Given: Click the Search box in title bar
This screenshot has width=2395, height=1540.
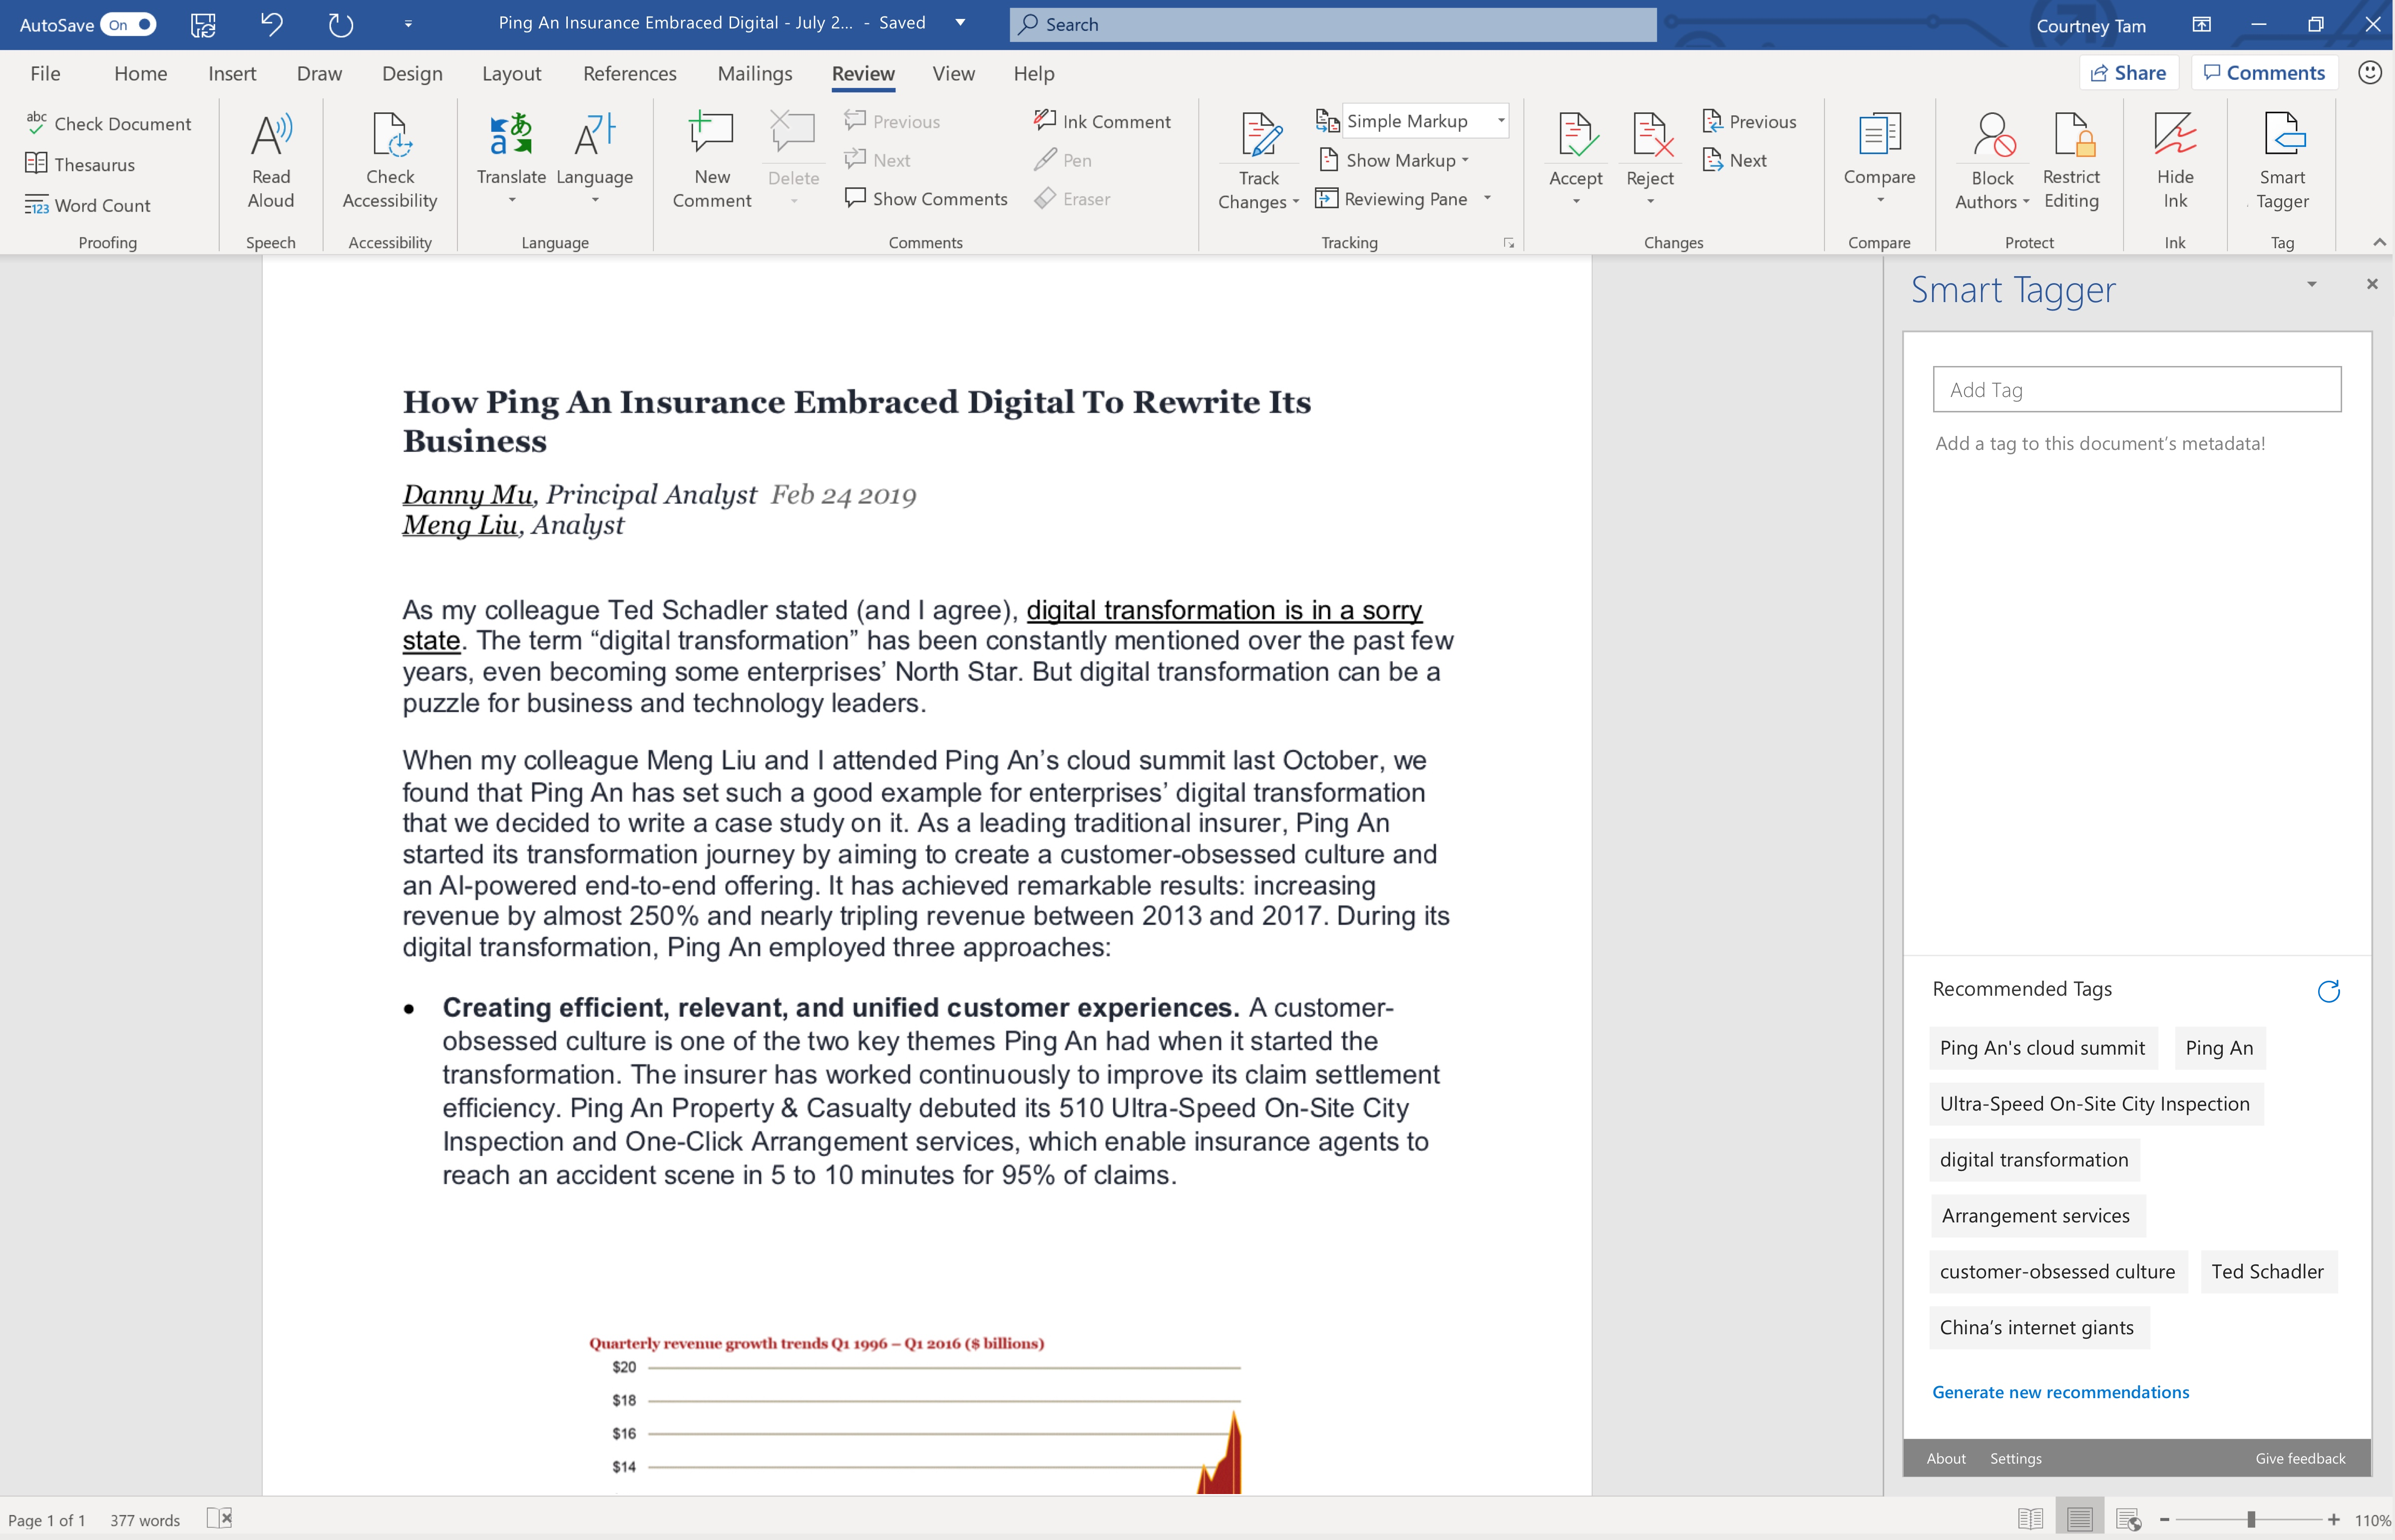Looking at the screenshot, I should 1333,24.
